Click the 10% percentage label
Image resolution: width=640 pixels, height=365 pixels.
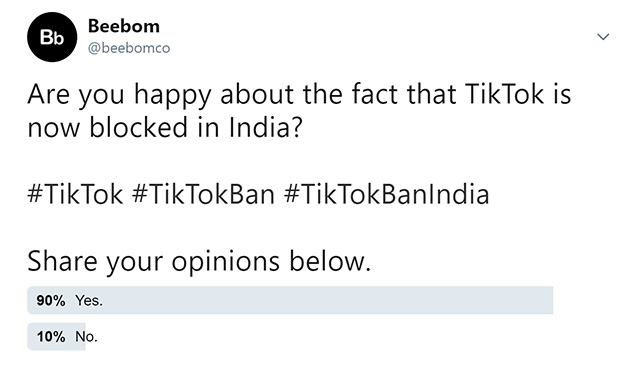point(51,337)
